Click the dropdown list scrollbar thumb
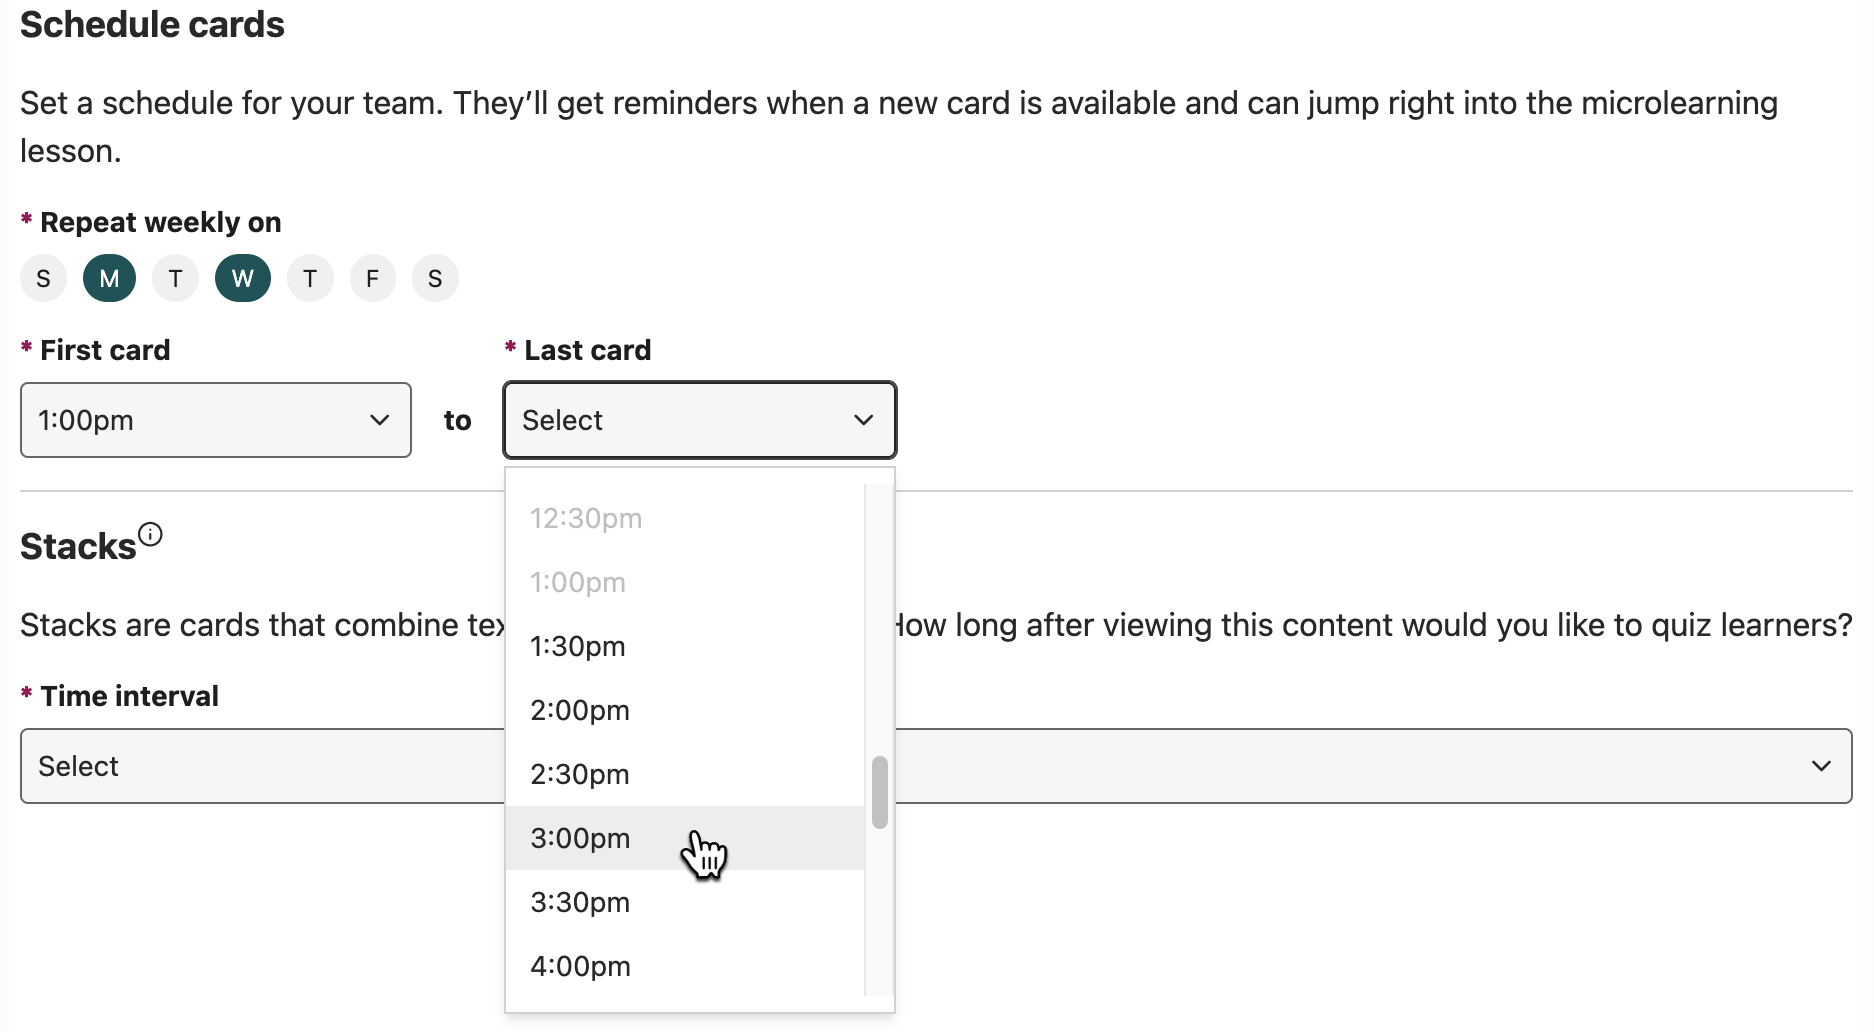The image size is (1874, 1032). point(880,792)
